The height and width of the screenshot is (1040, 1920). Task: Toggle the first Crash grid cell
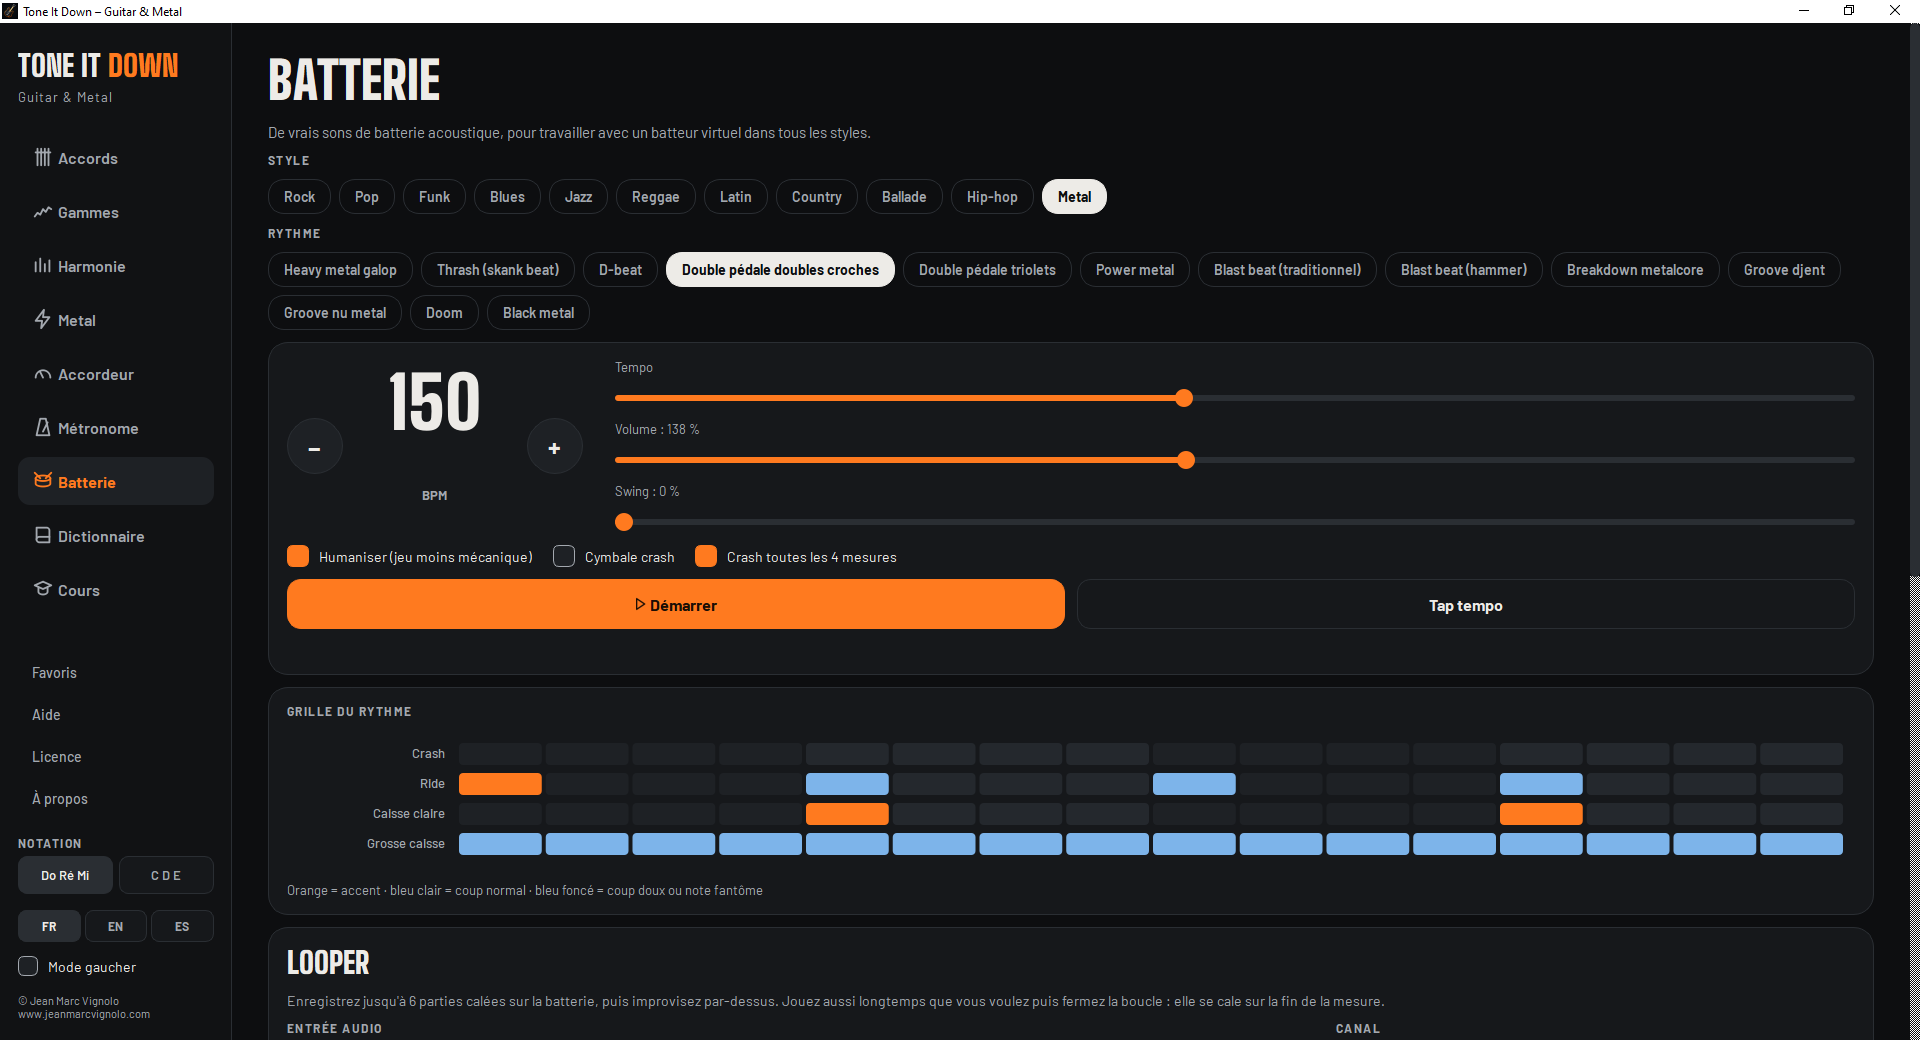click(500, 754)
